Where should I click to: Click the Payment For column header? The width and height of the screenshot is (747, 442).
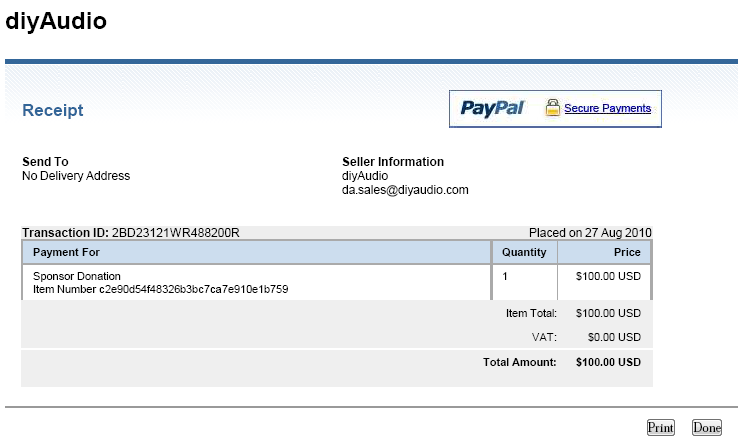point(66,252)
